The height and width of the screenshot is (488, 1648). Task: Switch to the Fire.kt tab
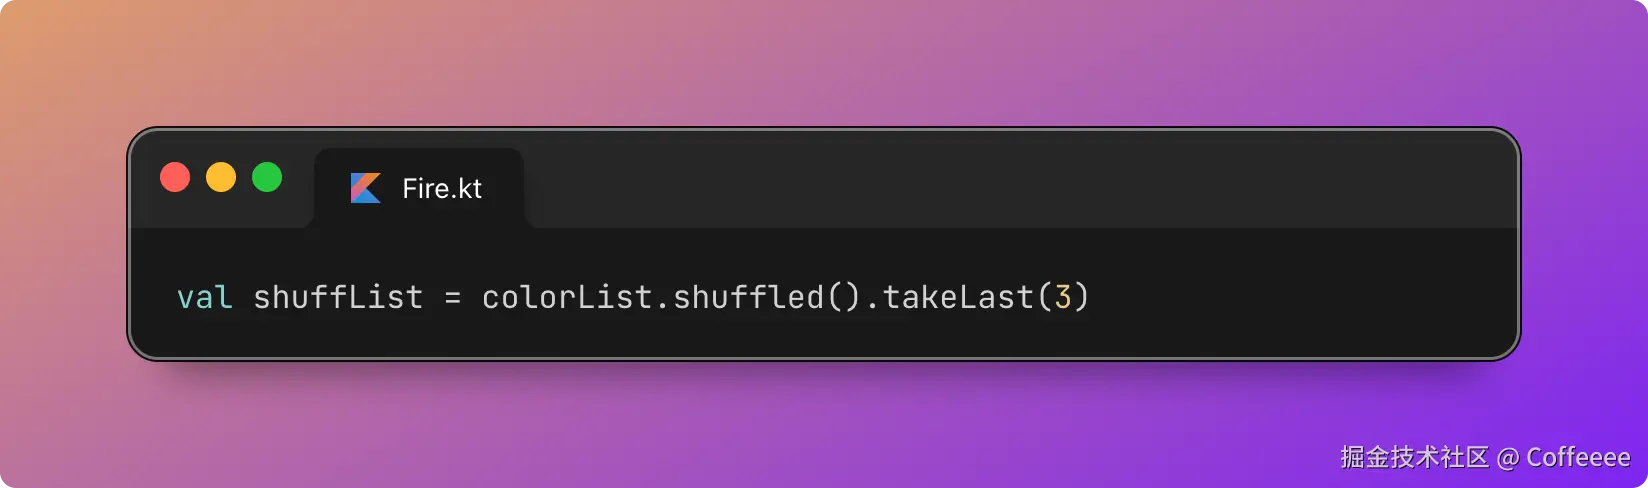[419, 188]
